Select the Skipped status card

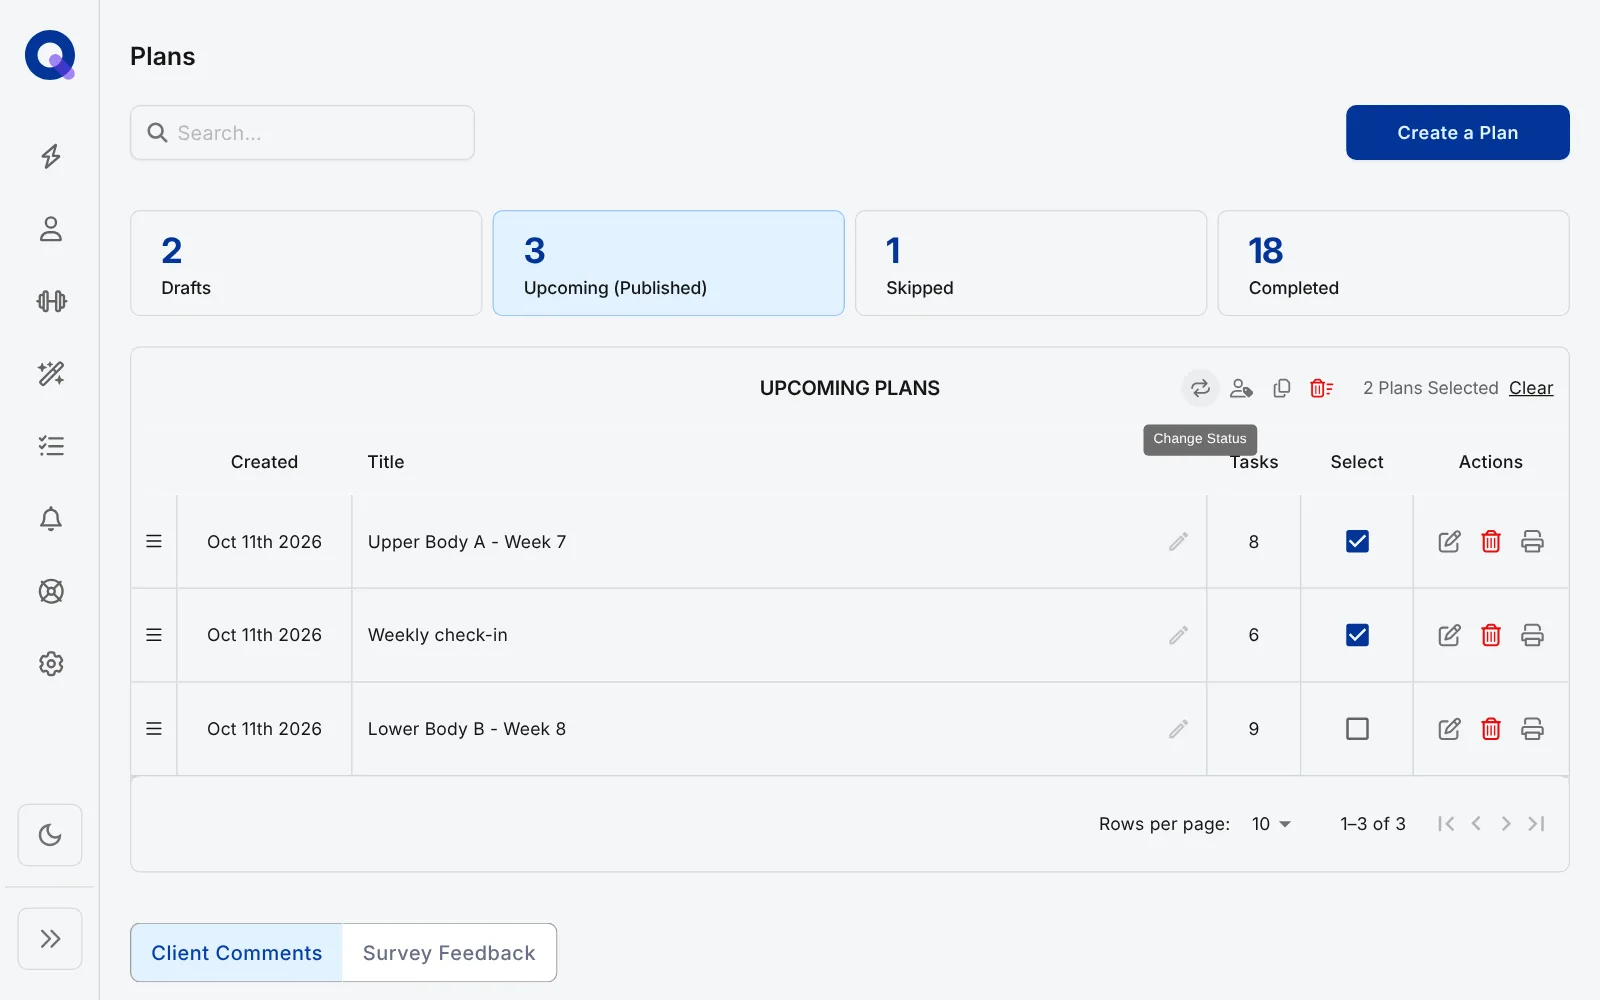1031,263
